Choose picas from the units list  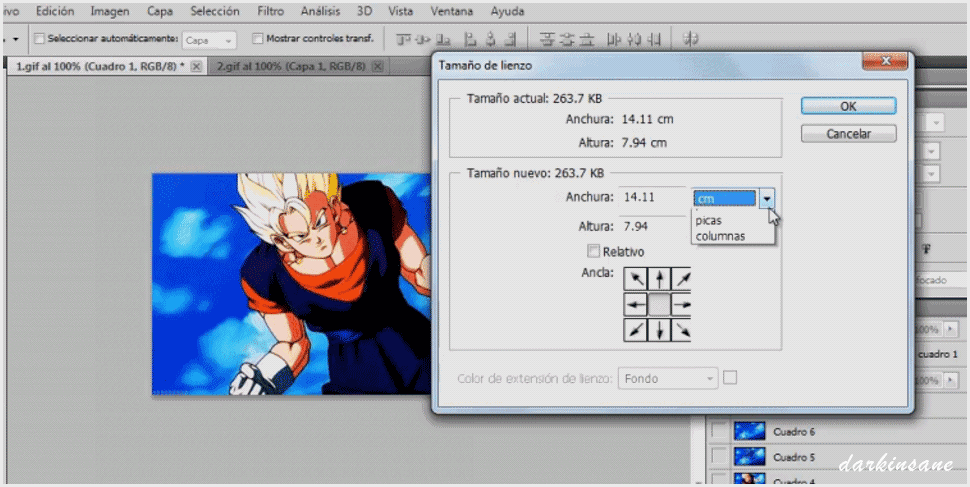709,220
